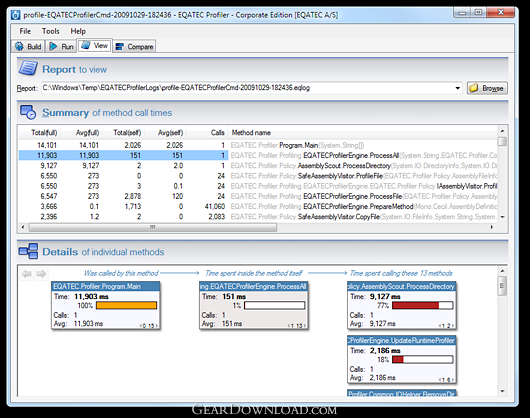
Task: Switch to the Run tab
Action: pos(61,46)
